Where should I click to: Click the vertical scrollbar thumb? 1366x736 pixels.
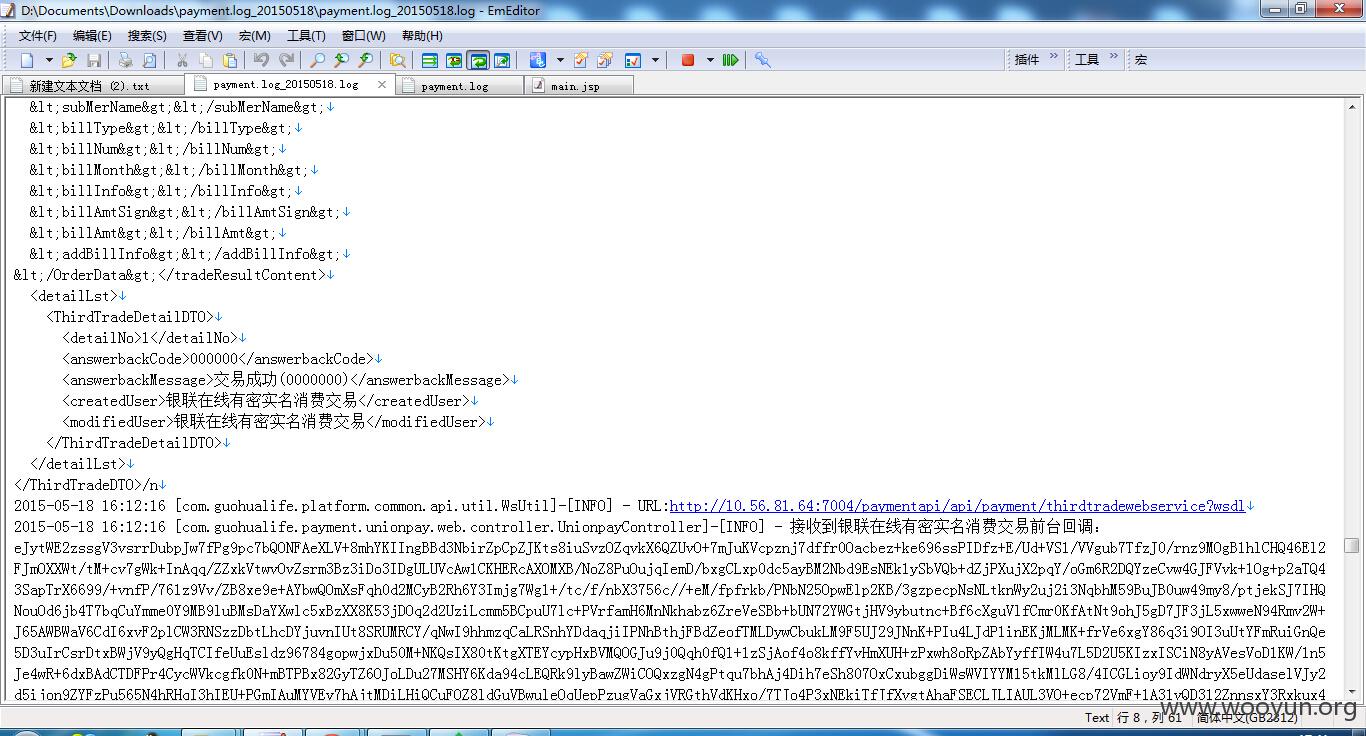[x=1352, y=546]
